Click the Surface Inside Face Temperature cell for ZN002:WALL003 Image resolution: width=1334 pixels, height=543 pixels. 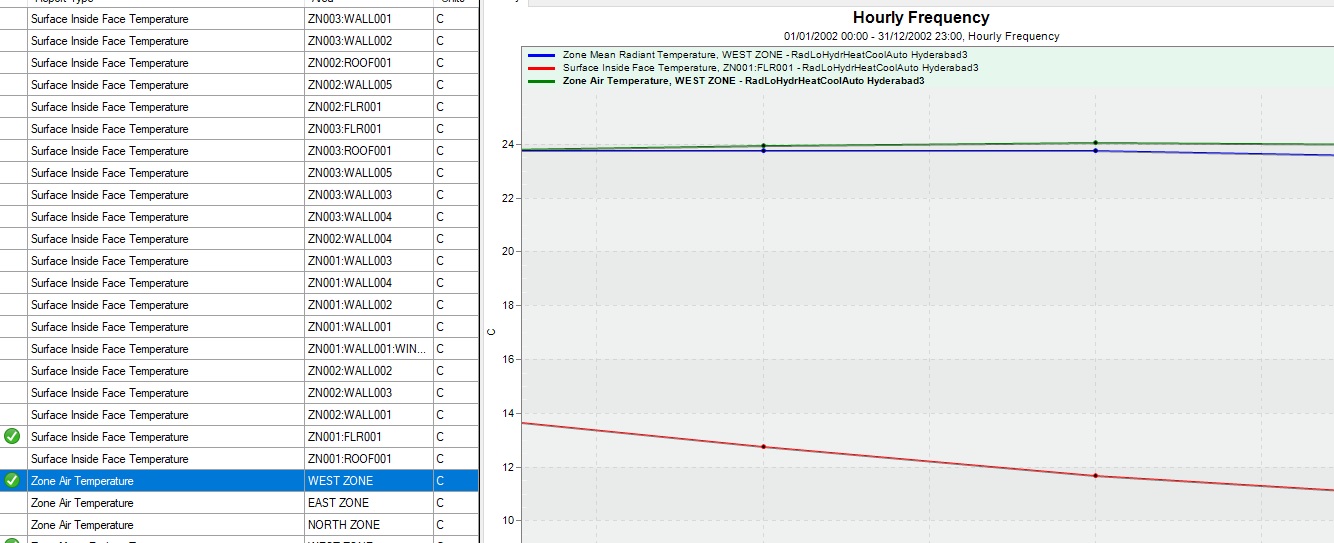pyautogui.click(x=166, y=393)
